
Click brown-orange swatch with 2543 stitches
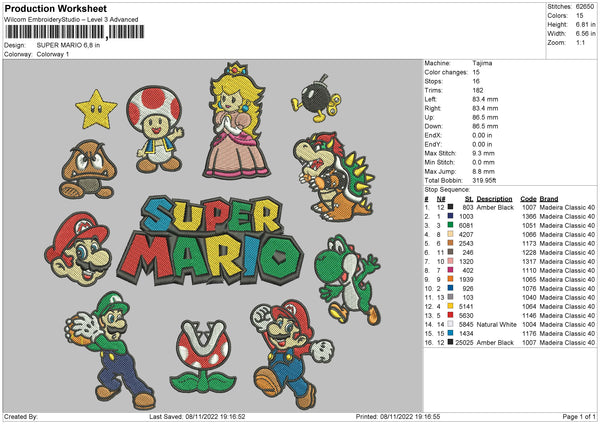pyautogui.click(x=450, y=243)
